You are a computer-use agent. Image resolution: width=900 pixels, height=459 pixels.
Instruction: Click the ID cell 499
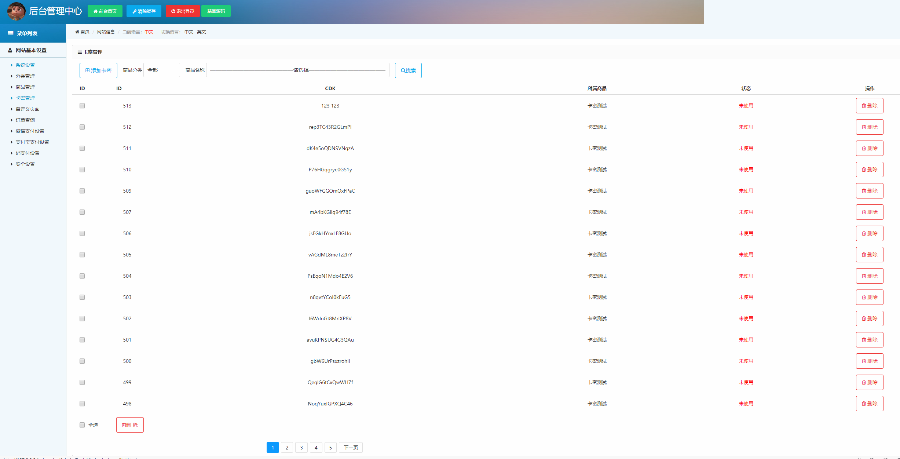point(127,382)
